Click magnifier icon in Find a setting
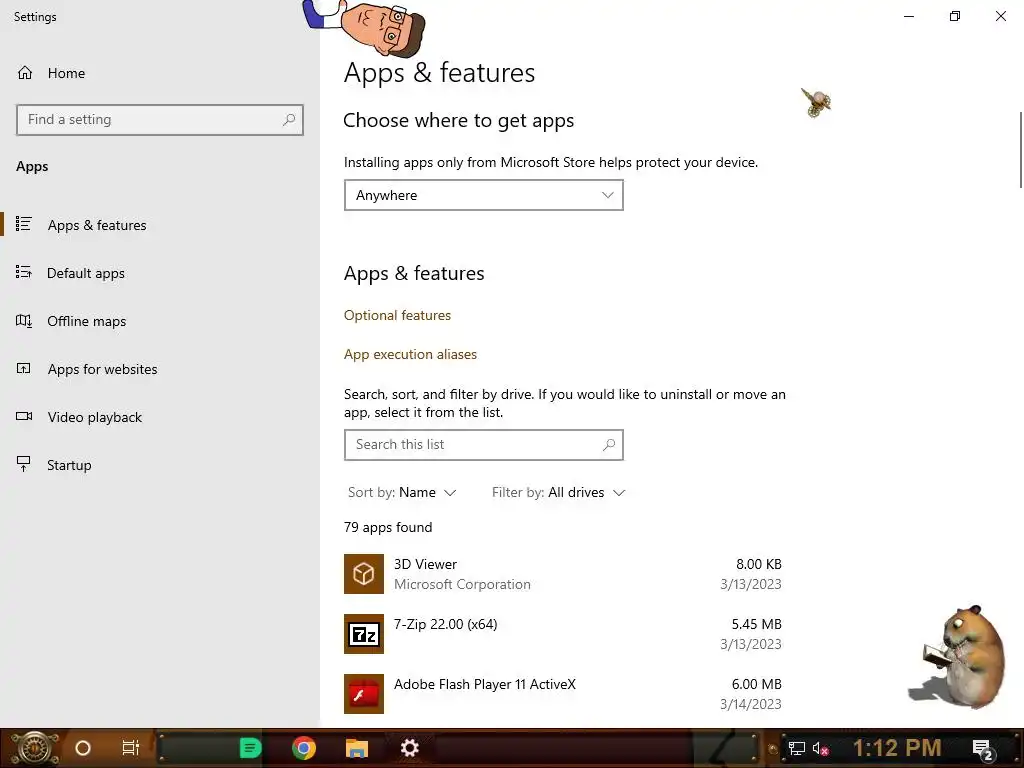1024x768 pixels. point(289,120)
